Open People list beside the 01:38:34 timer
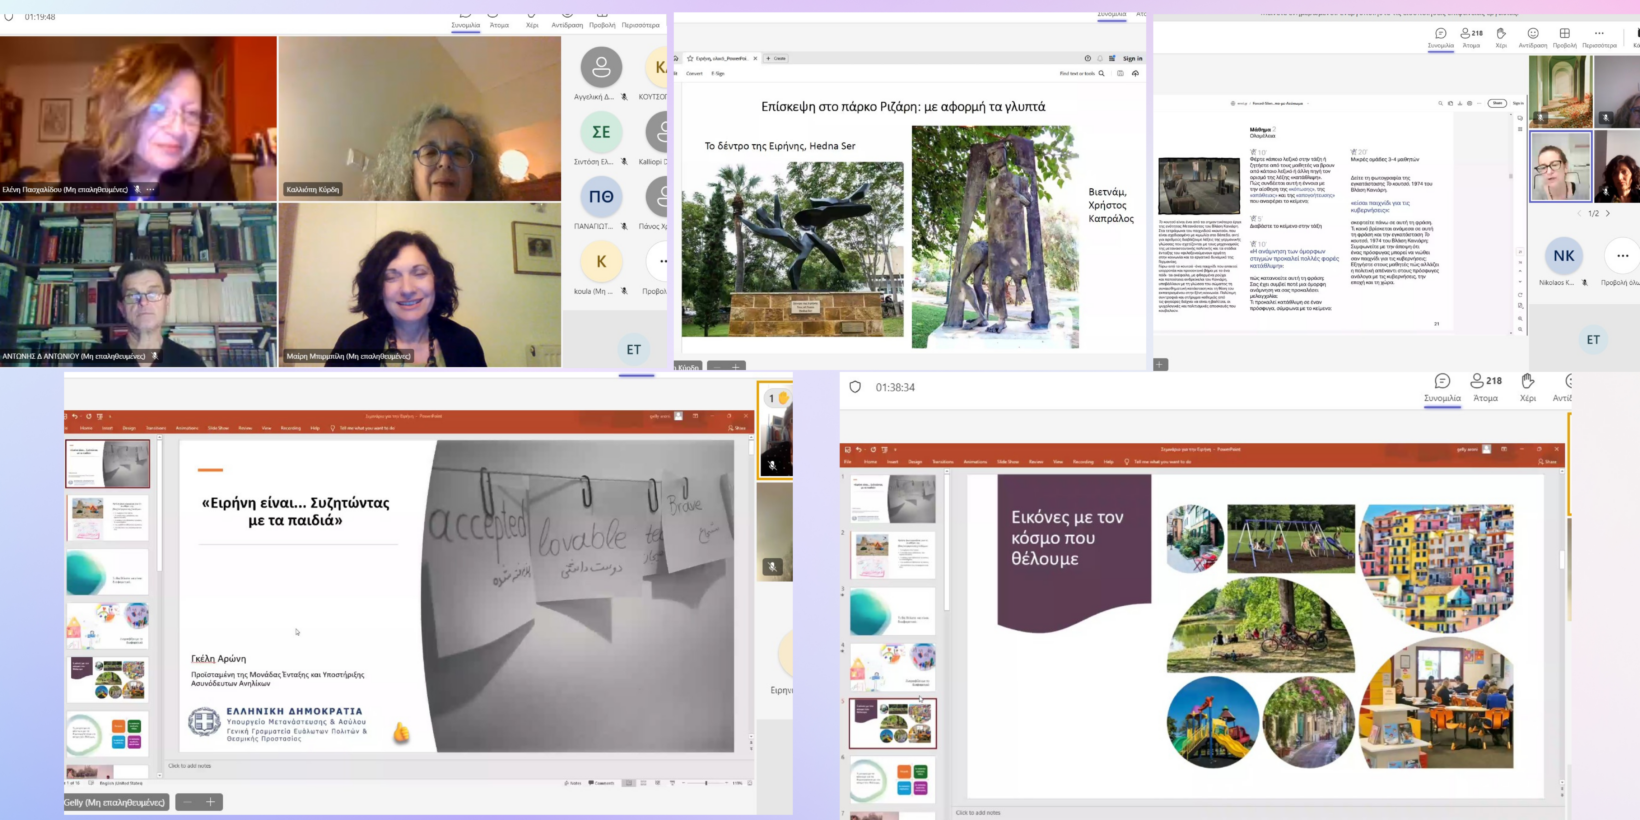 pyautogui.click(x=1485, y=382)
